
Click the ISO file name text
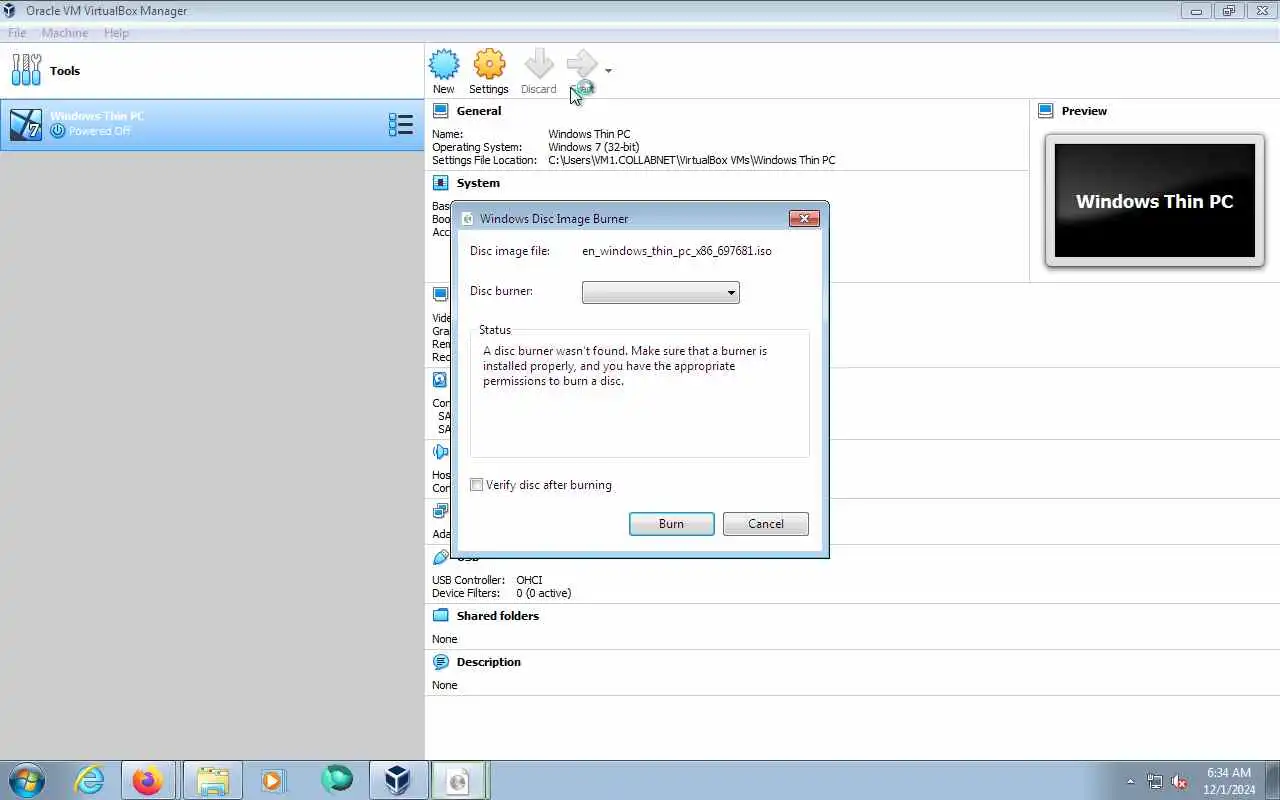click(677, 251)
